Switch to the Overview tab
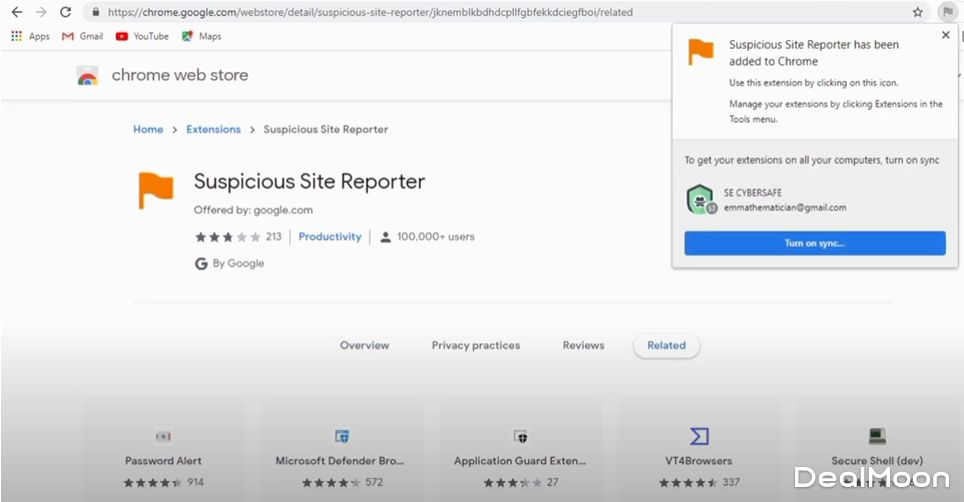Viewport: 964px width, 502px height. 364,345
